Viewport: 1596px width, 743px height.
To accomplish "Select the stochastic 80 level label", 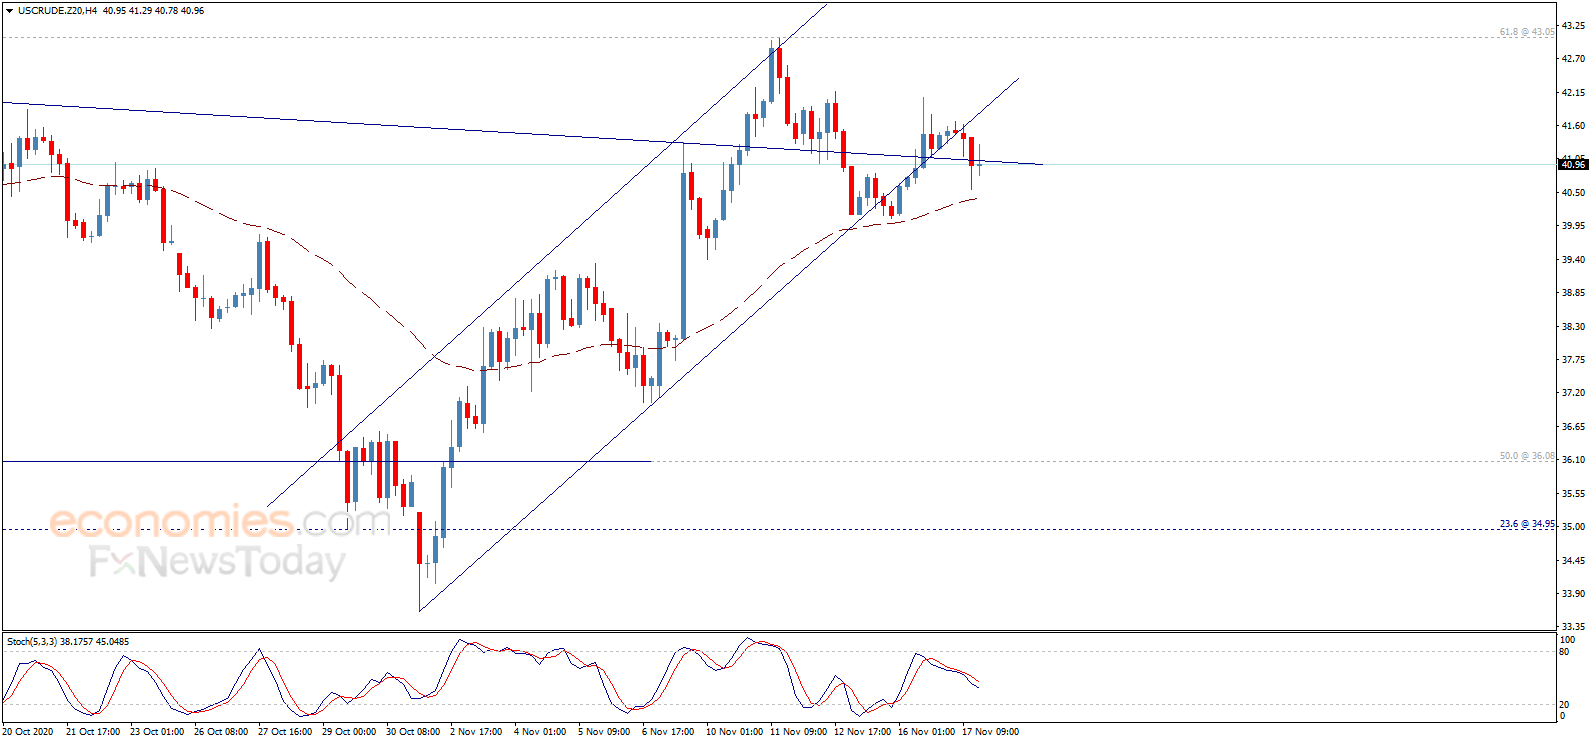I will click(1565, 652).
